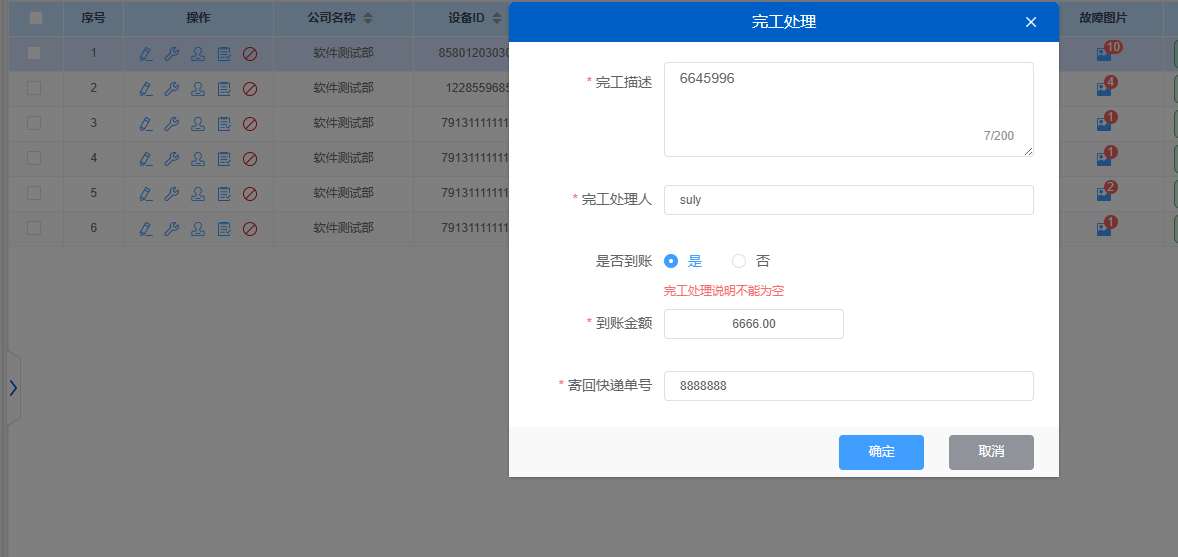Open fault images with badge 10
The height and width of the screenshot is (557, 1178).
pyautogui.click(x=1104, y=54)
